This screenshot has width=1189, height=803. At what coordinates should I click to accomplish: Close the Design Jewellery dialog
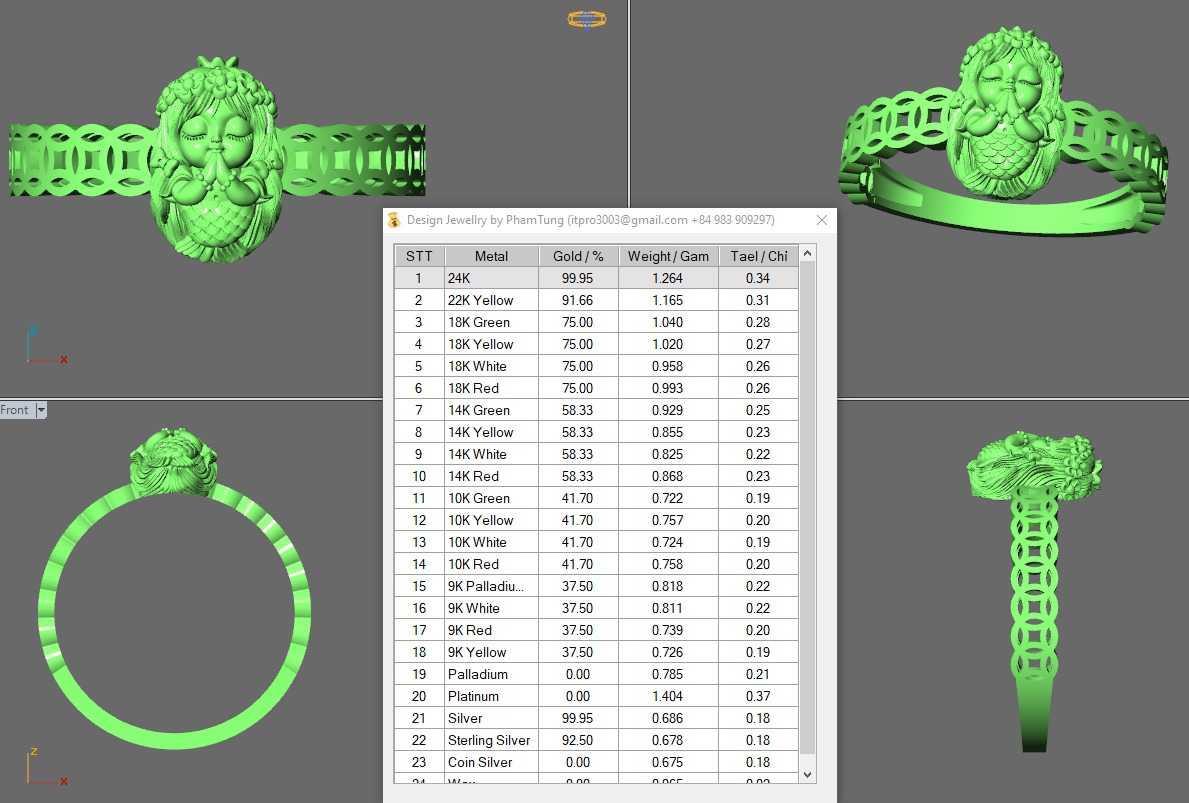click(822, 220)
